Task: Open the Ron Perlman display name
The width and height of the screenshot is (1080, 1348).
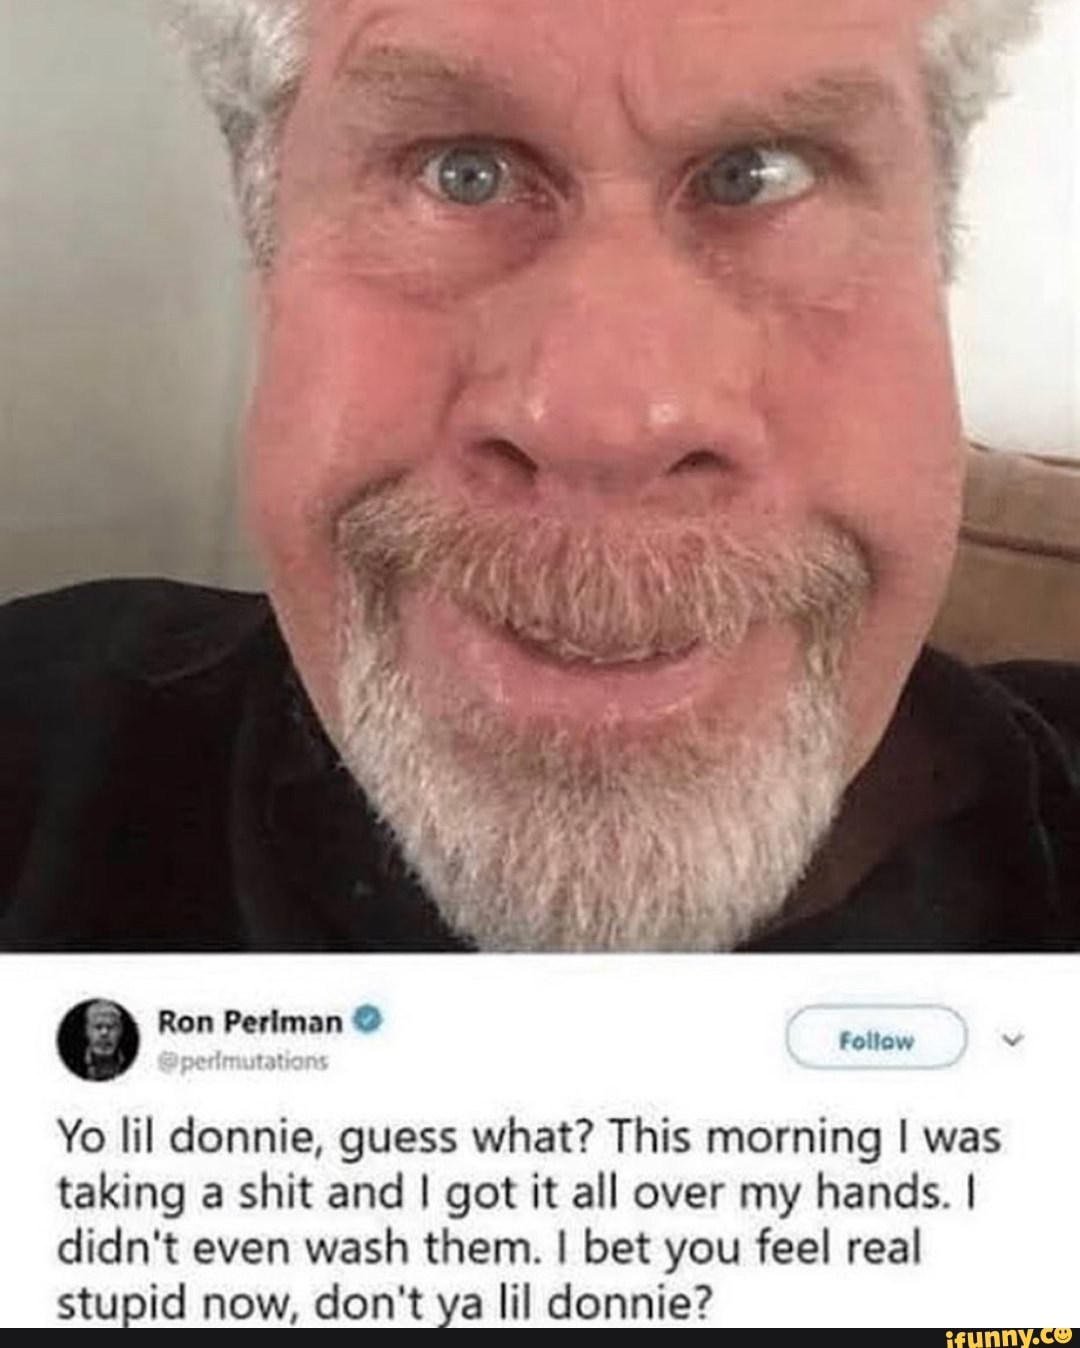Action: pos(252,1022)
